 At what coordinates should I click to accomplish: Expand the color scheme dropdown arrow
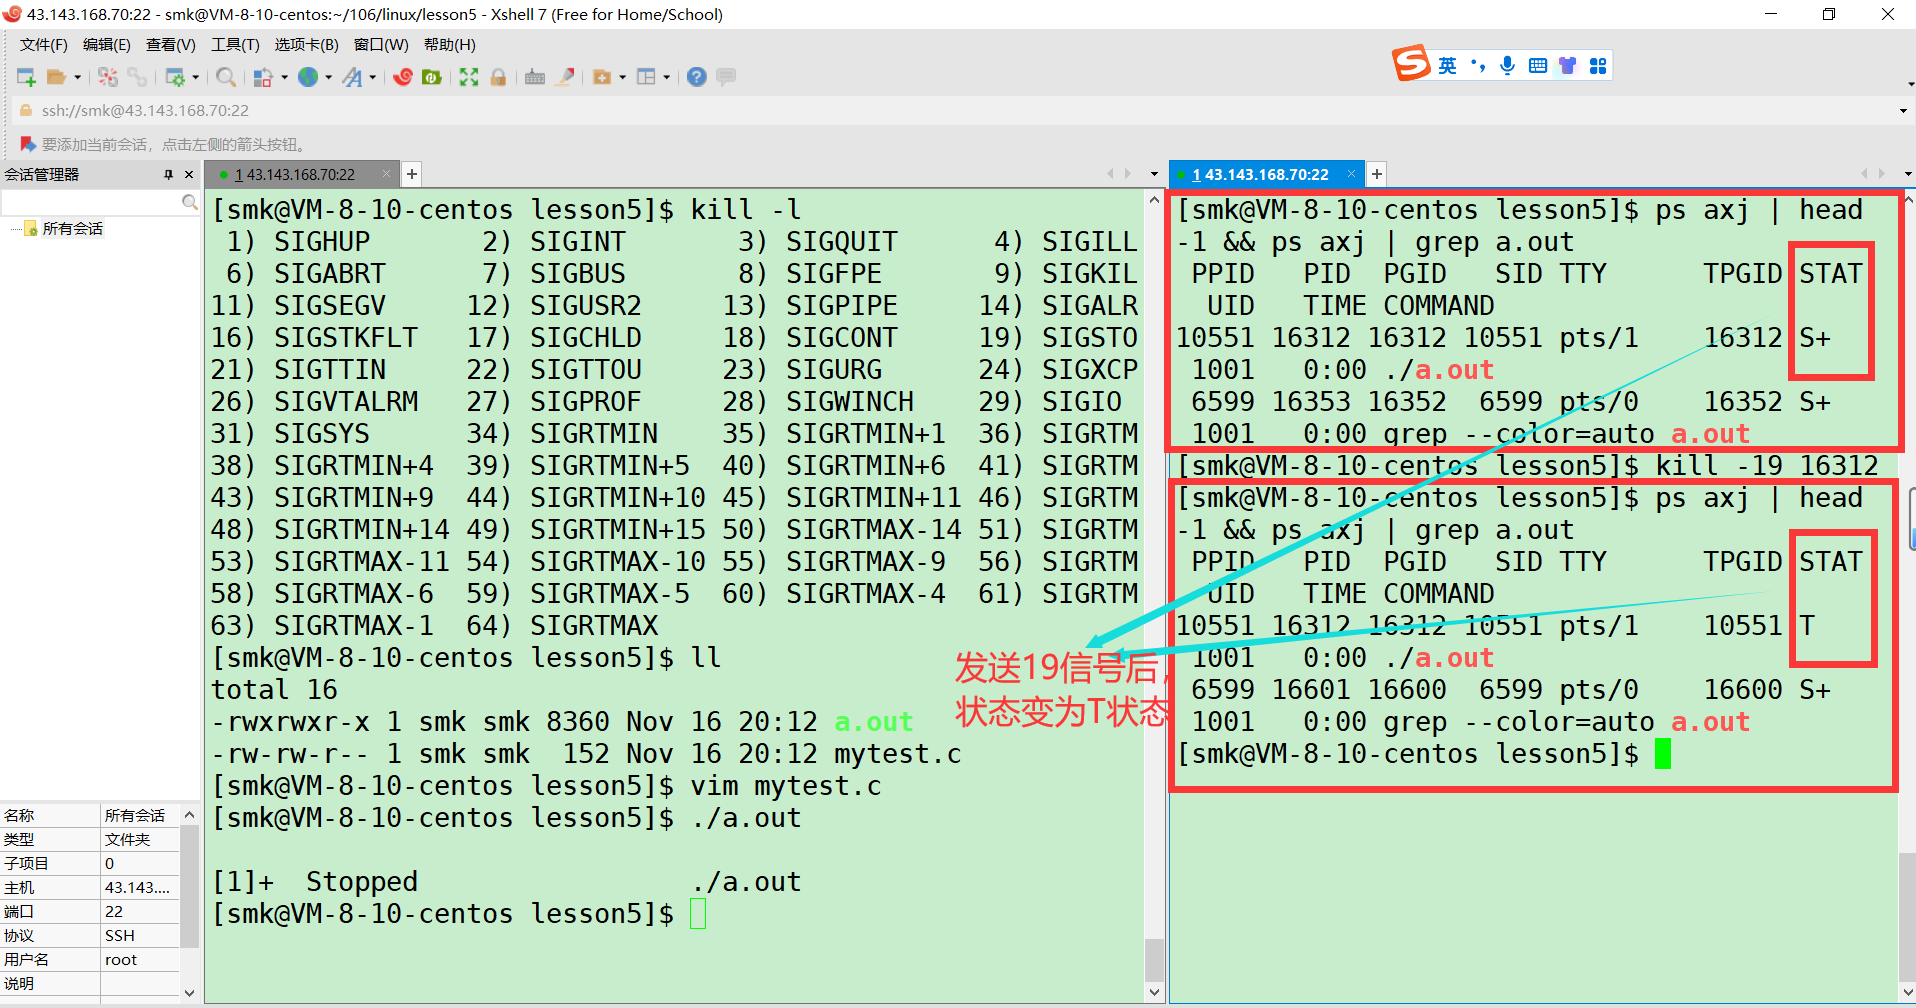coord(285,77)
